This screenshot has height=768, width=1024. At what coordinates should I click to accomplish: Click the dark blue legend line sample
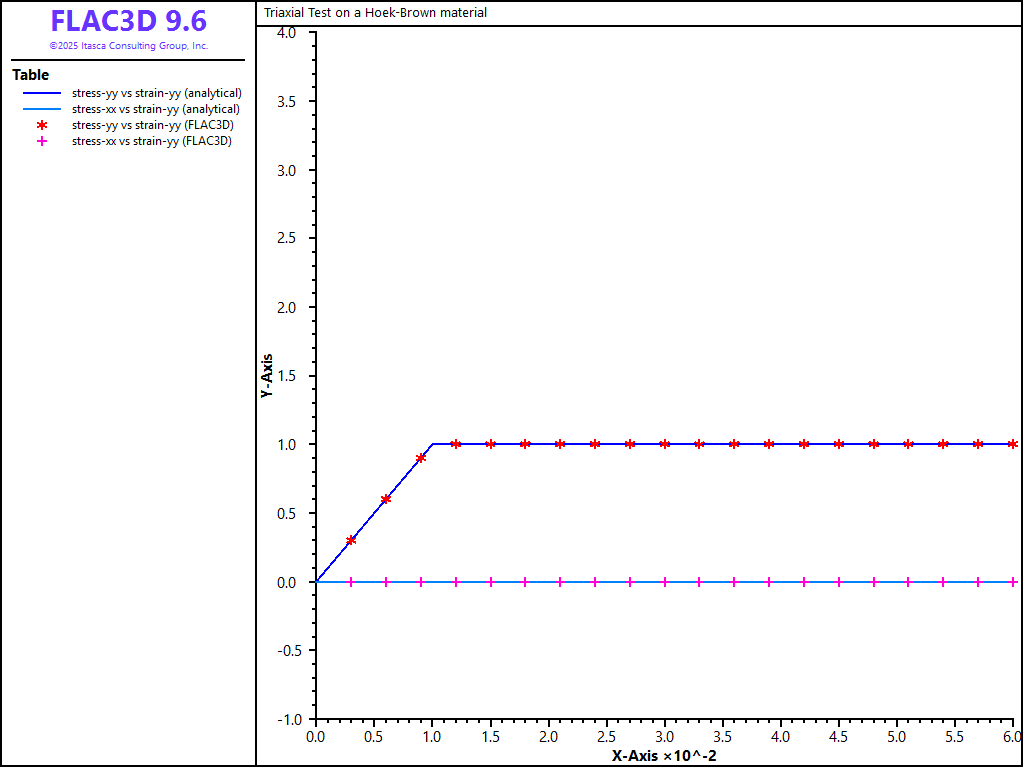click(x=42, y=93)
